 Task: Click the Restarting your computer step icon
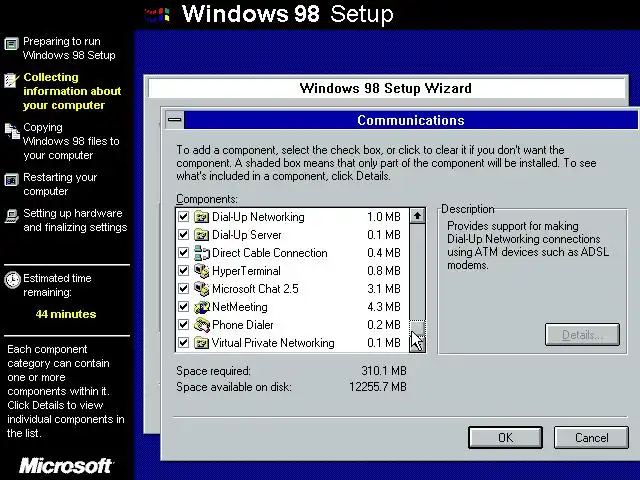point(11,180)
